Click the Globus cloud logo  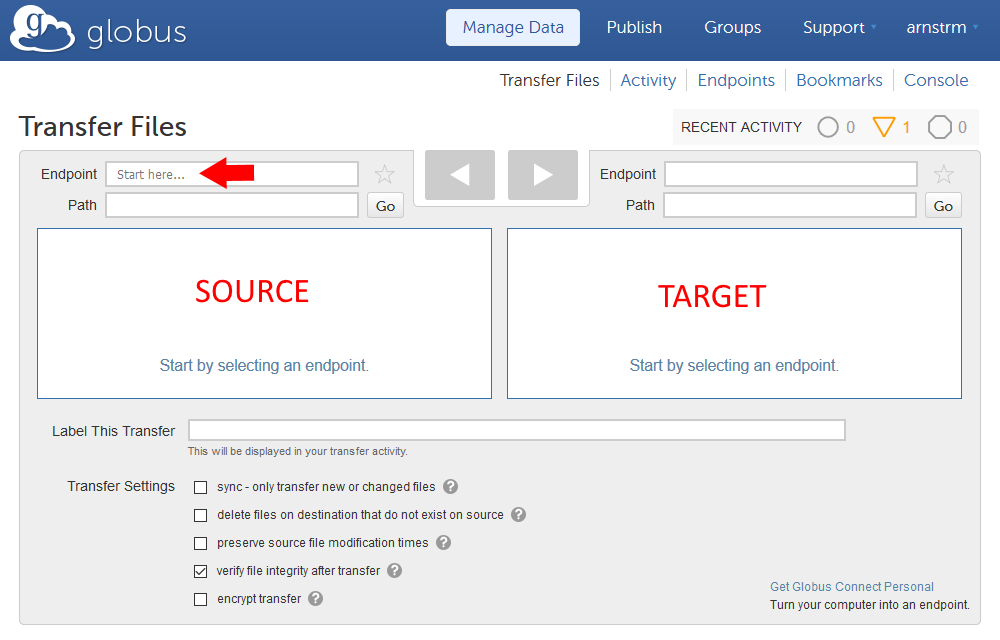coord(42,29)
